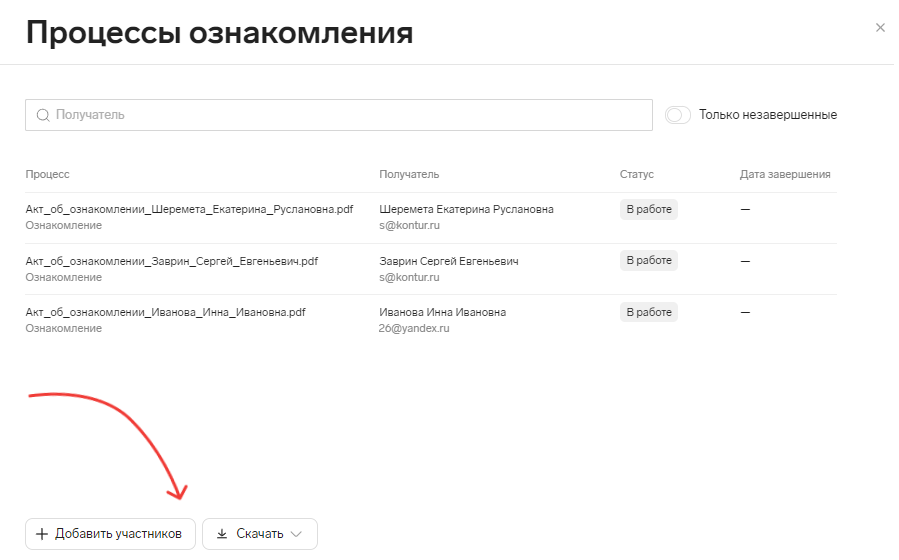Click the Процесс column header

47,174
